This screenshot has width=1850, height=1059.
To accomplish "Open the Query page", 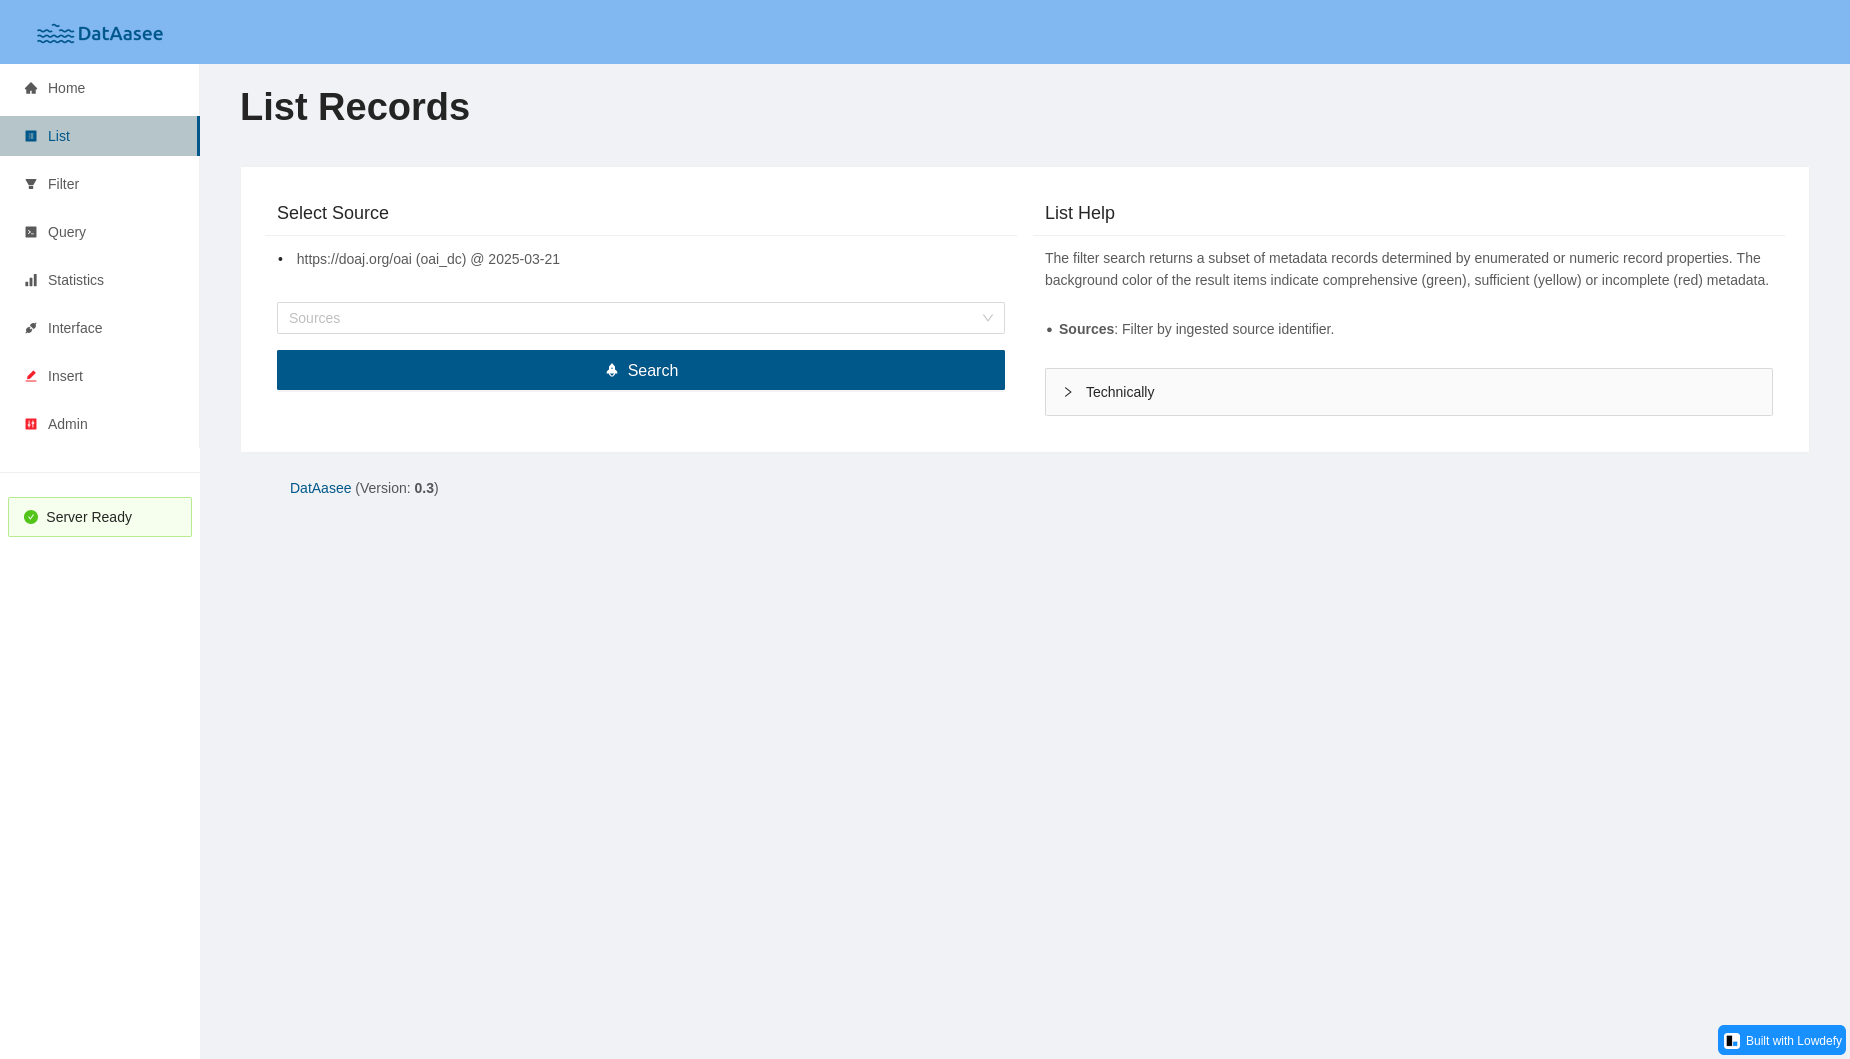I will [99, 232].
